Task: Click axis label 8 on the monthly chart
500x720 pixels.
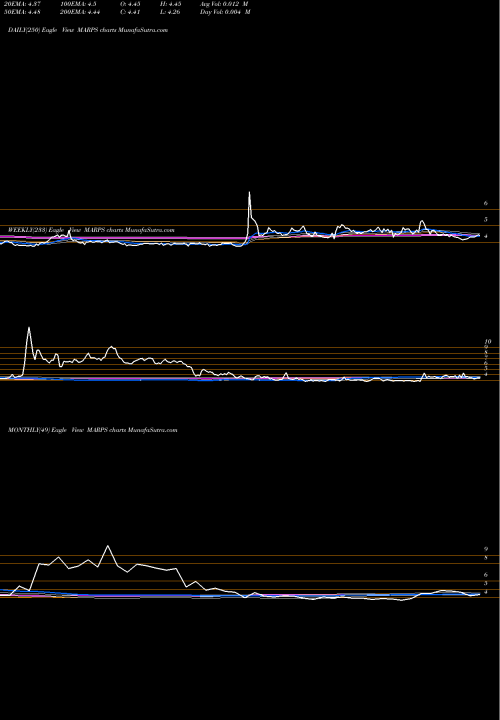Action: coord(486,557)
